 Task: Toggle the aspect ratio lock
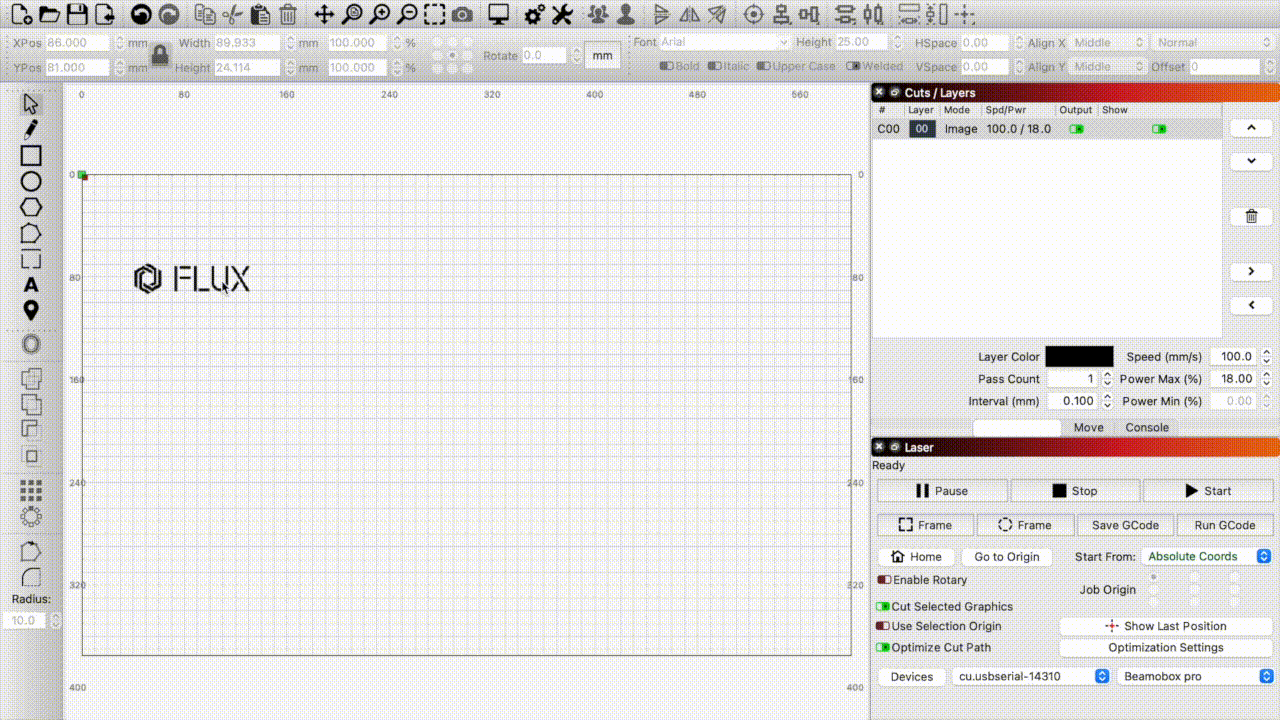coord(160,56)
